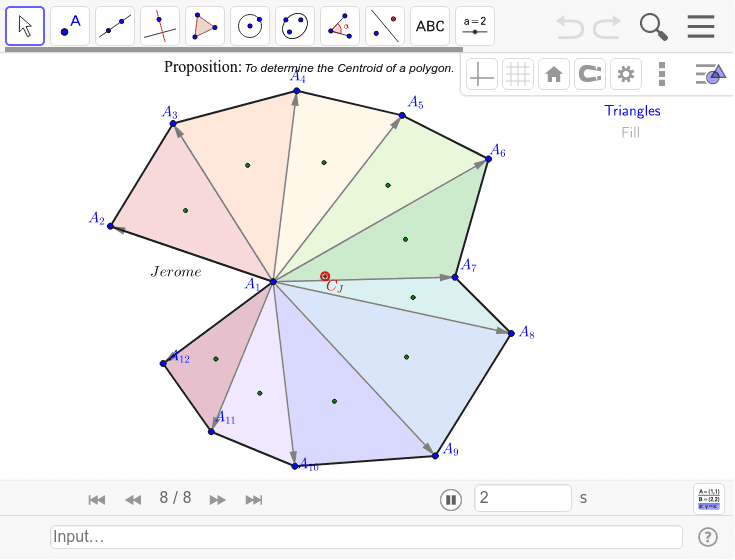The image size is (735, 560).
Task: Click the playback delay seconds field
Action: point(523,498)
